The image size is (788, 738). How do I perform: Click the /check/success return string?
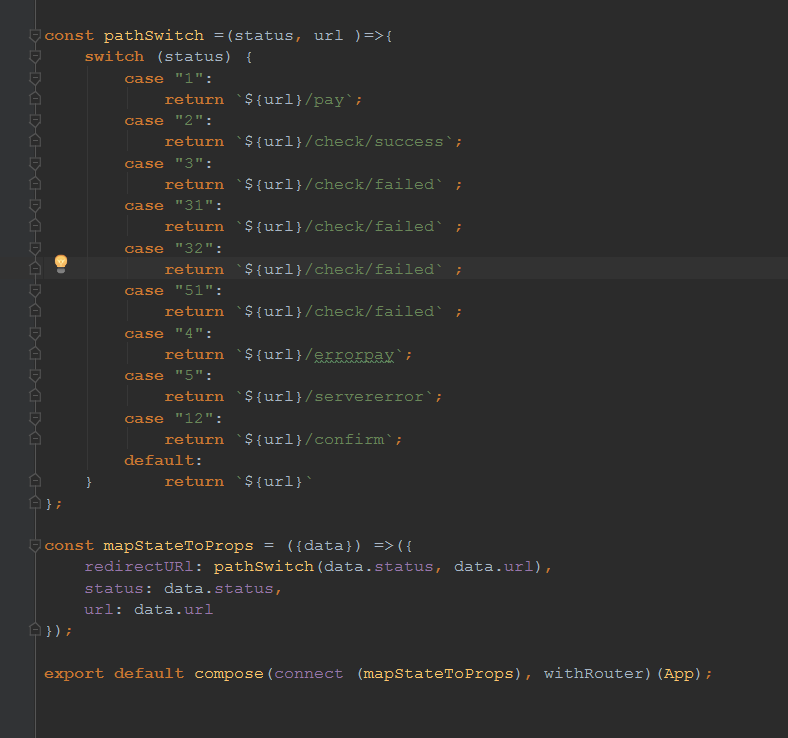tap(374, 142)
